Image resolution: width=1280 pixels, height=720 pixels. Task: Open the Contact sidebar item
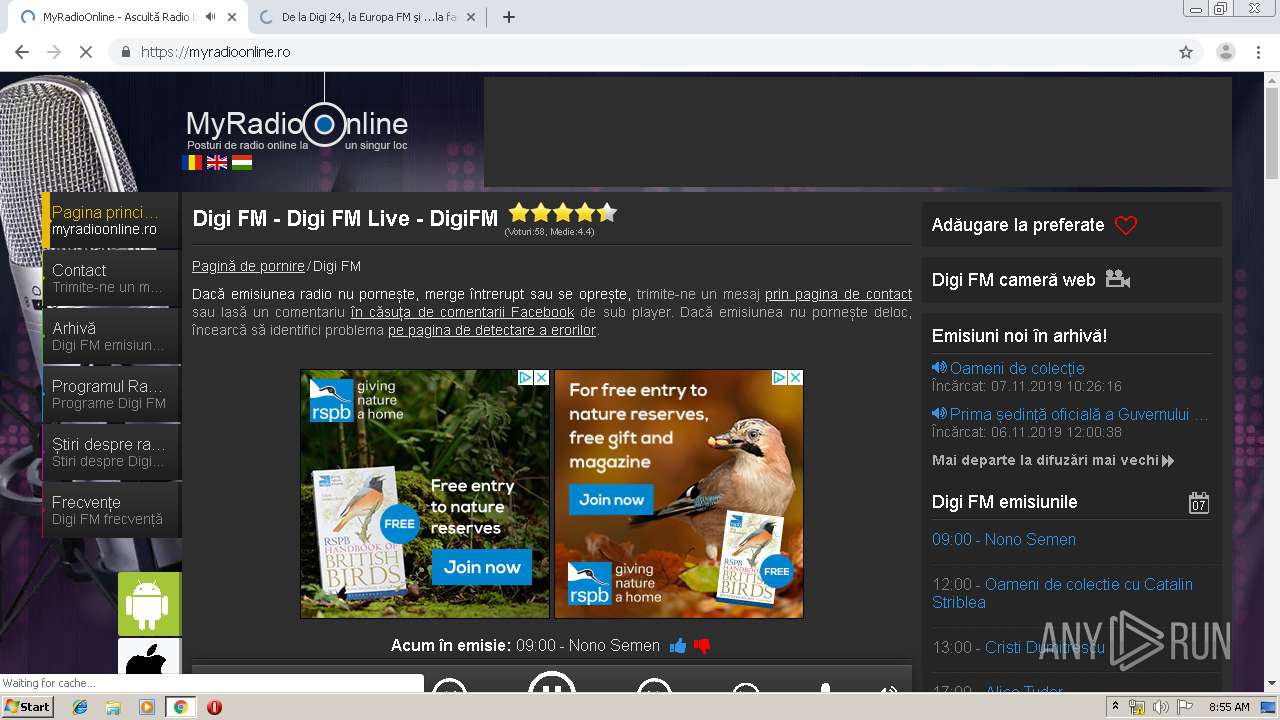click(111, 278)
